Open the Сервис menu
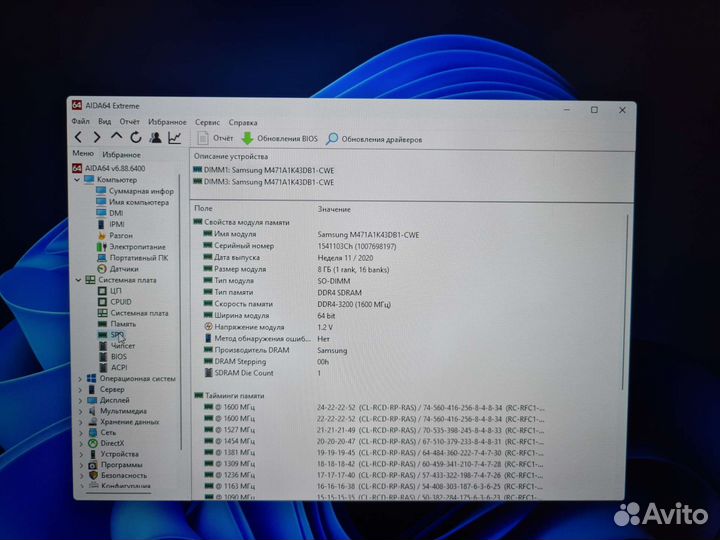This screenshot has height=540, width=720. pos(207,122)
